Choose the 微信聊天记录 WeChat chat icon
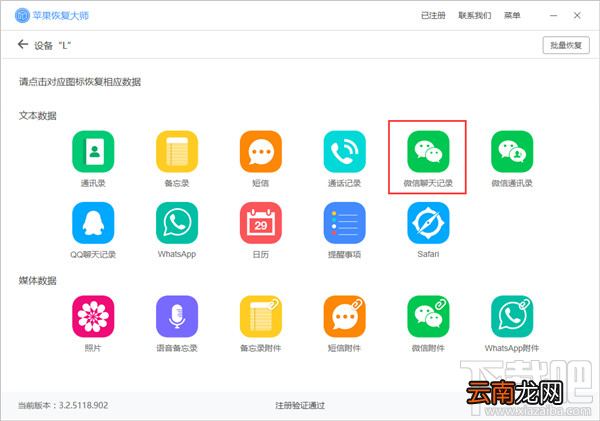The width and height of the screenshot is (600, 421). pos(428,152)
